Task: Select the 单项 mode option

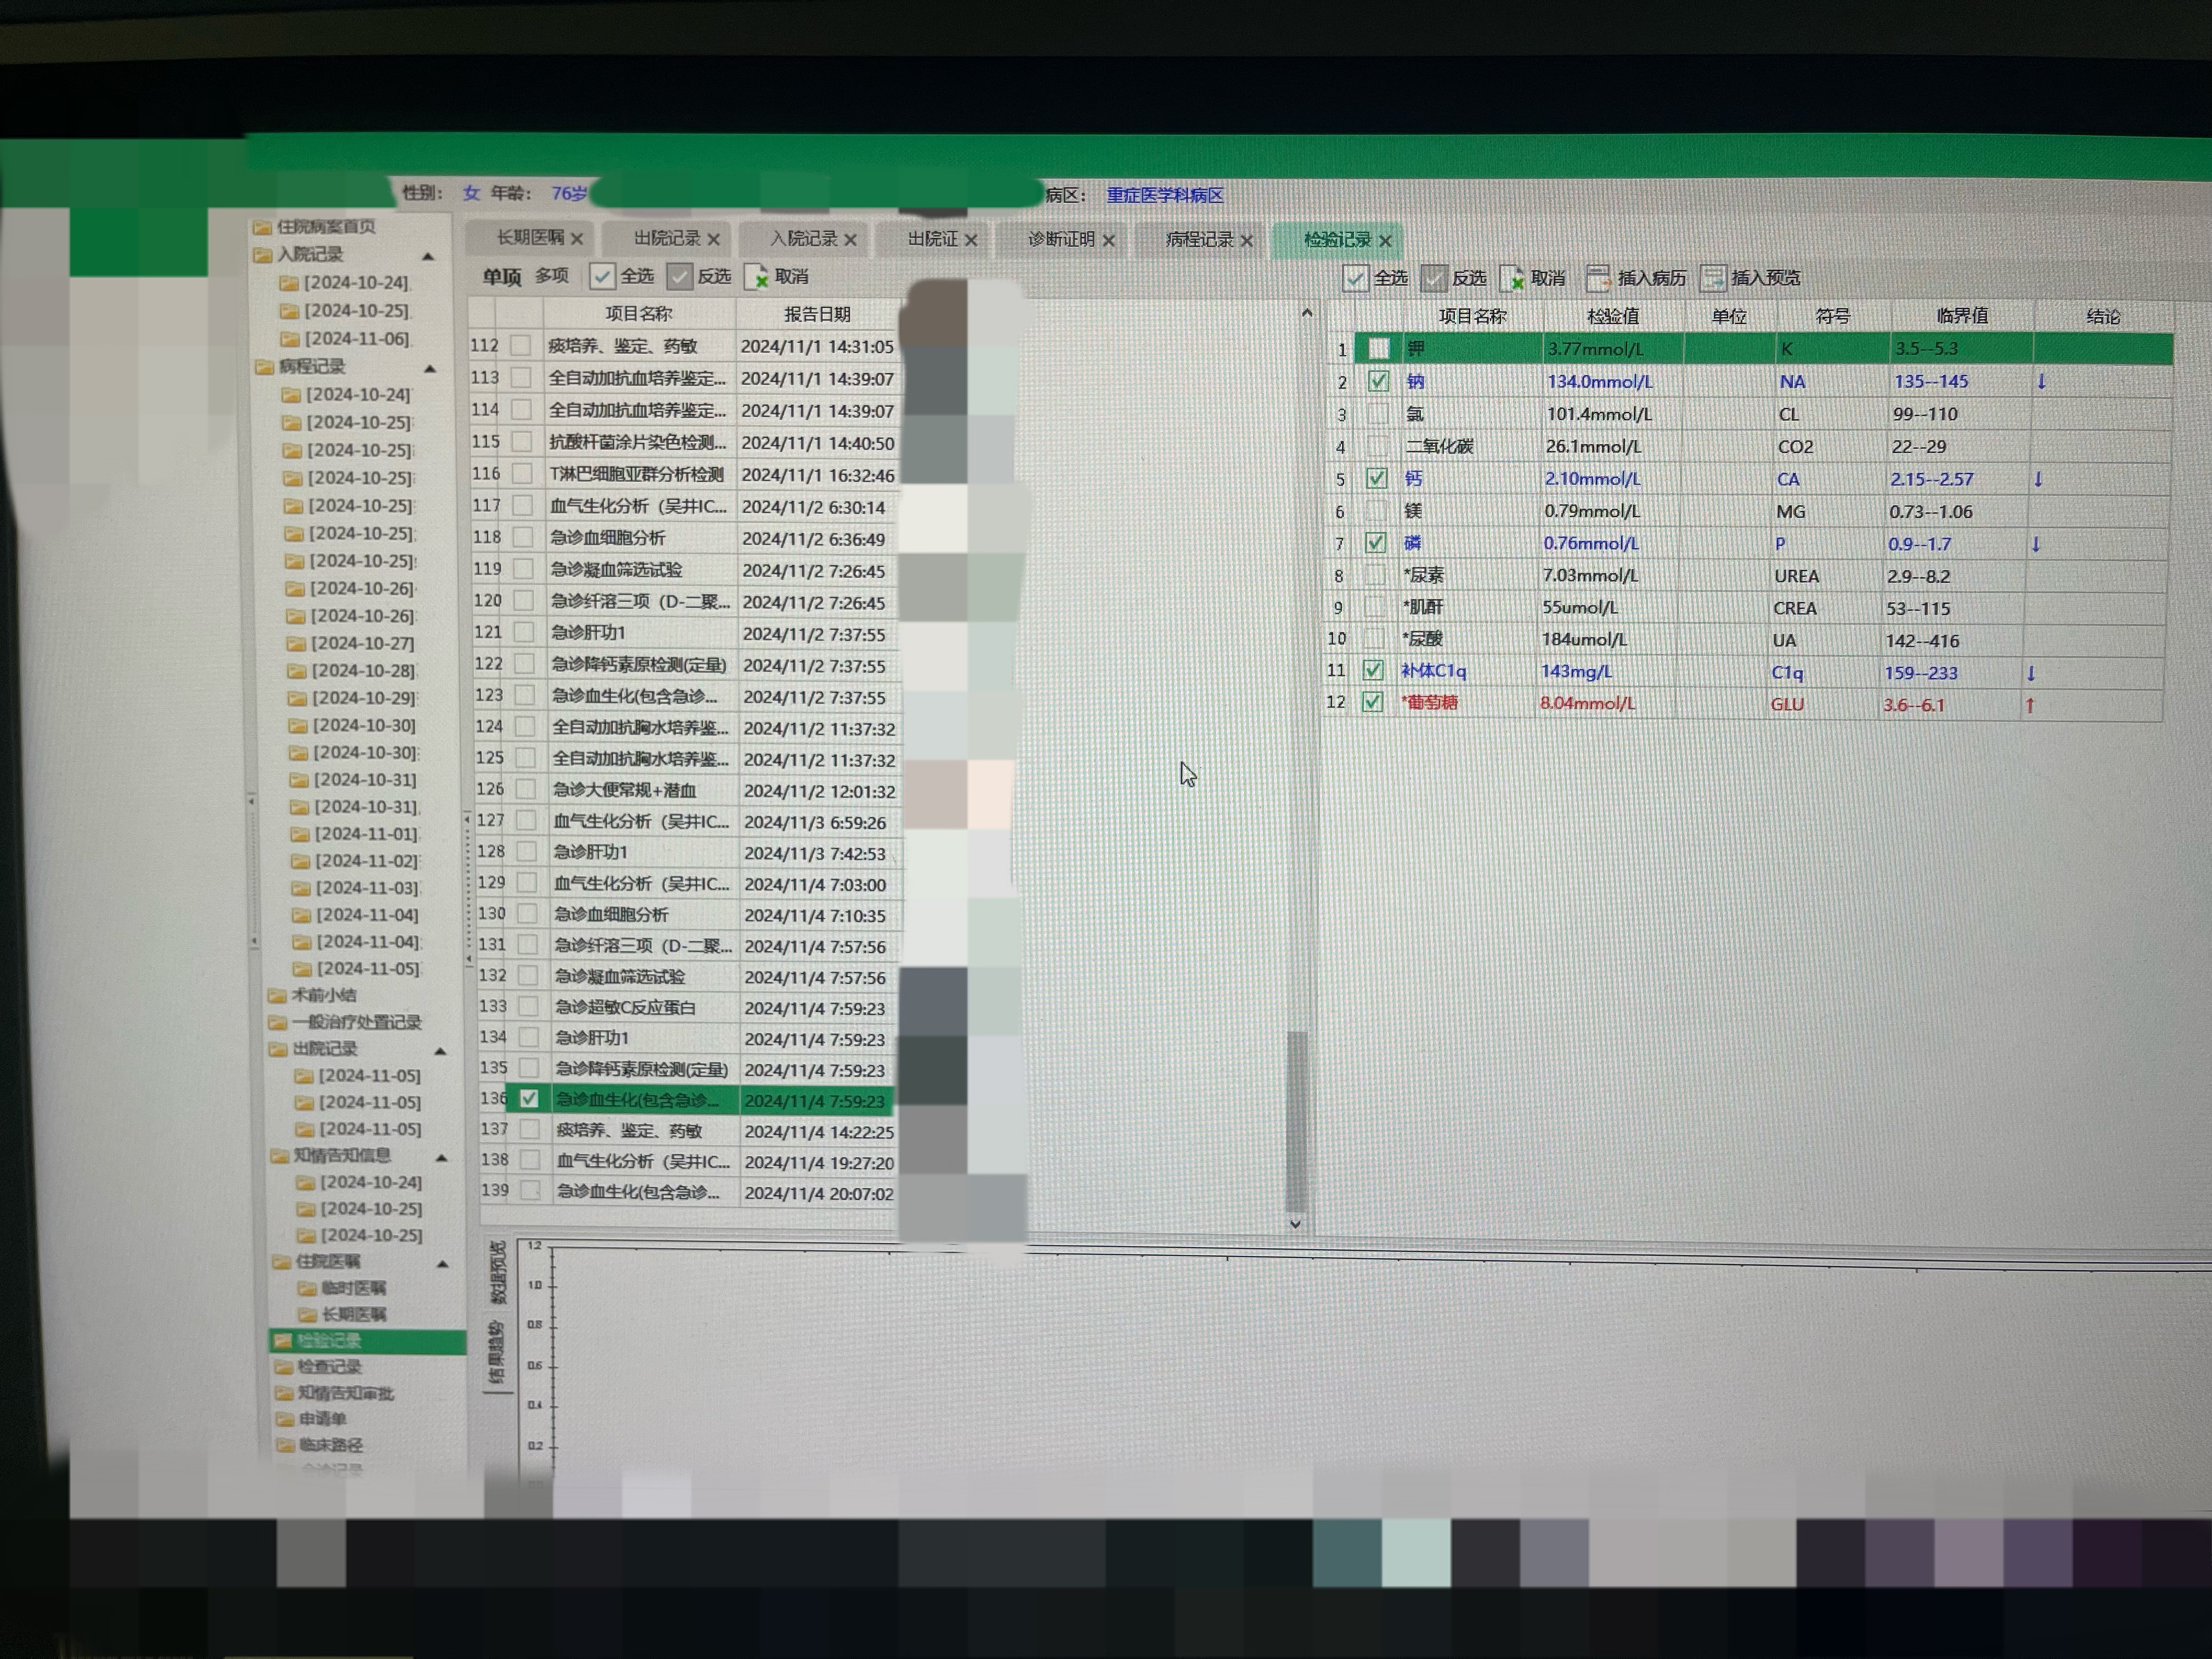Action: (502, 276)
